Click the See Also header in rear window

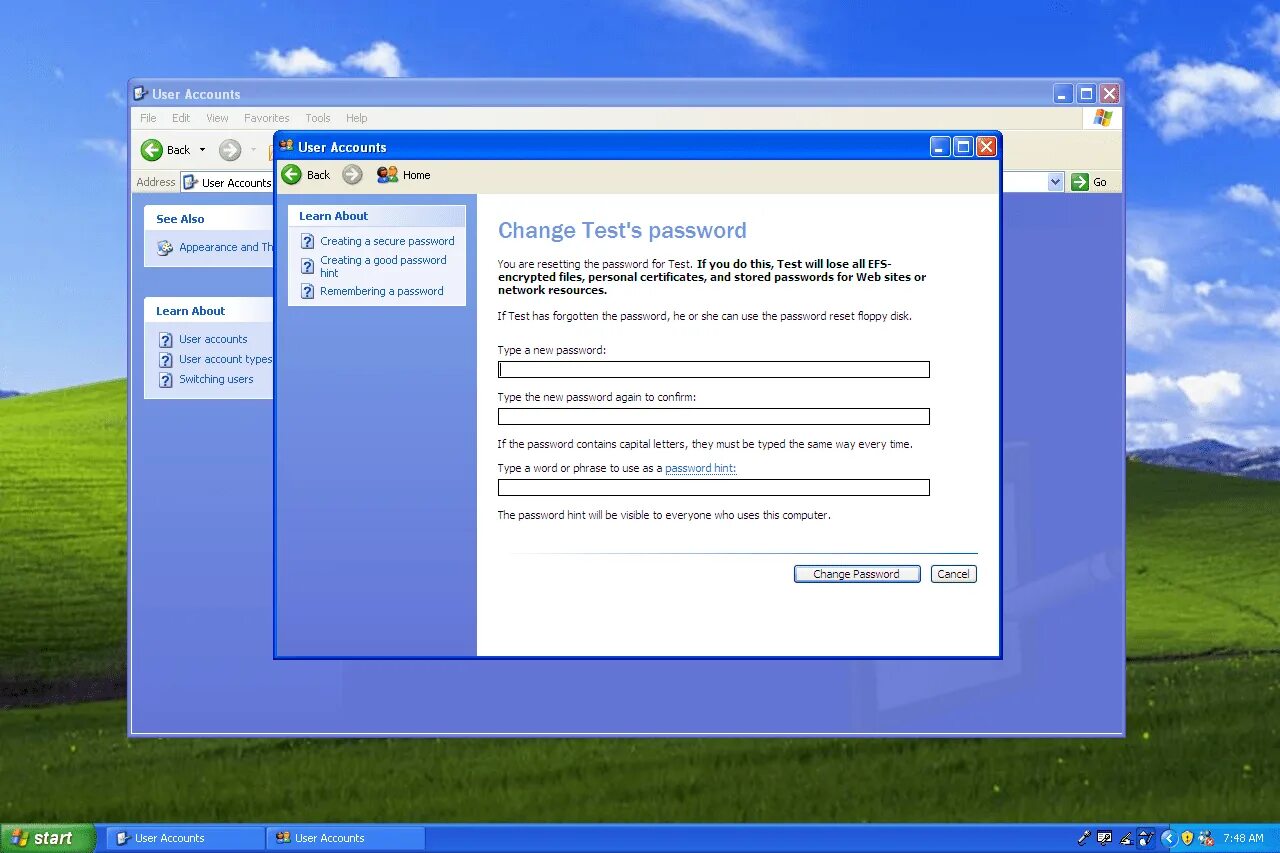180,219
